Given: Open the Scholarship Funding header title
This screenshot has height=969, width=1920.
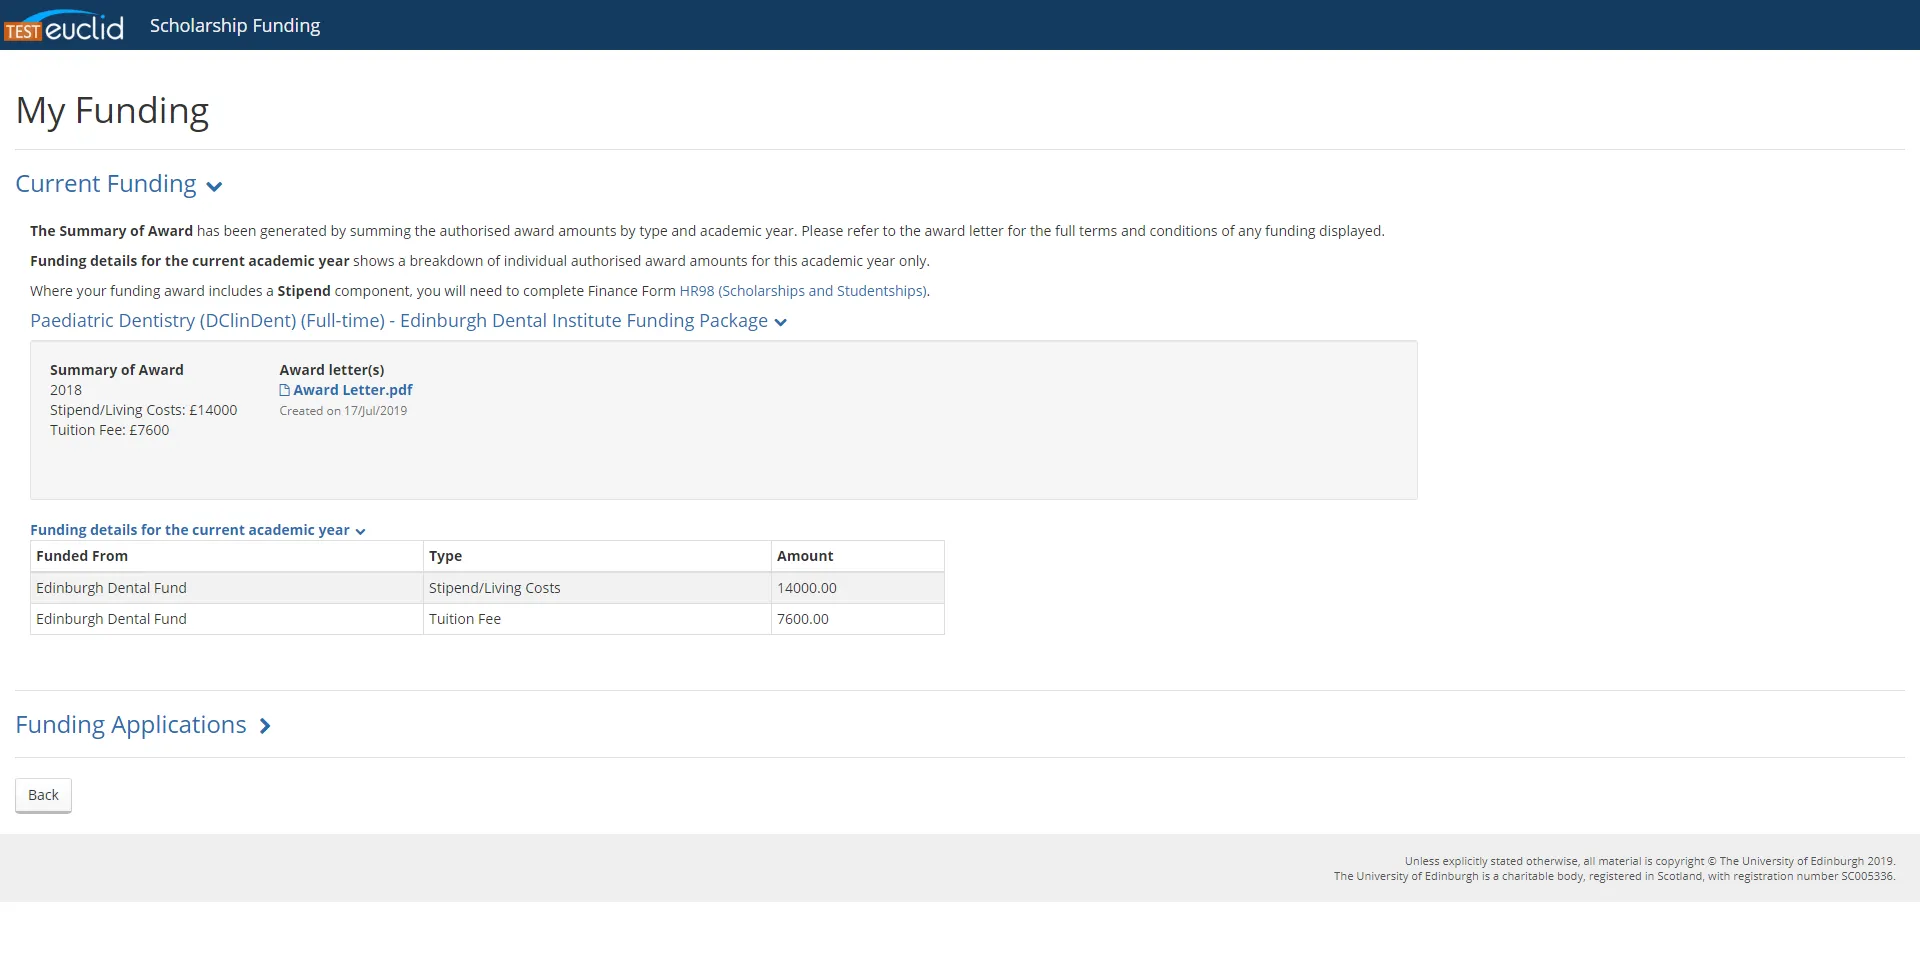Looking at the screenshot, I should click(x=235, y=26).
